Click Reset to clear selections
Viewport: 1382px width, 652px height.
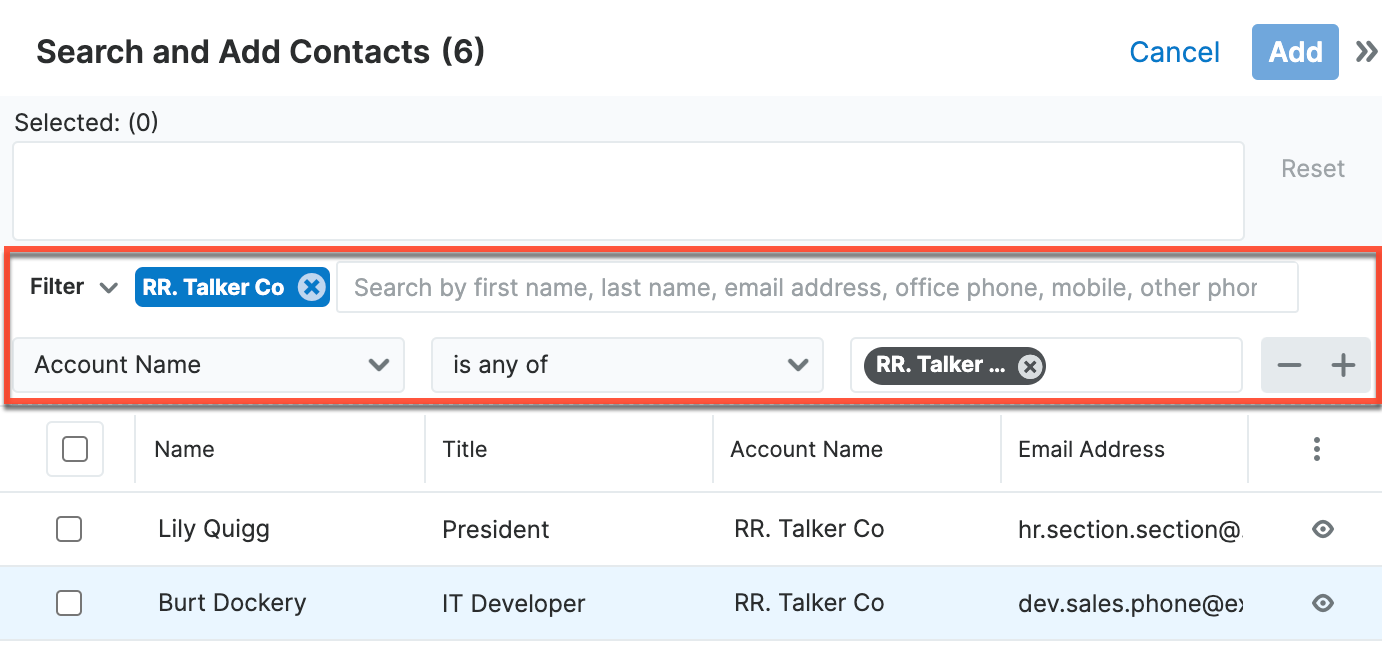pos(1312,168)
